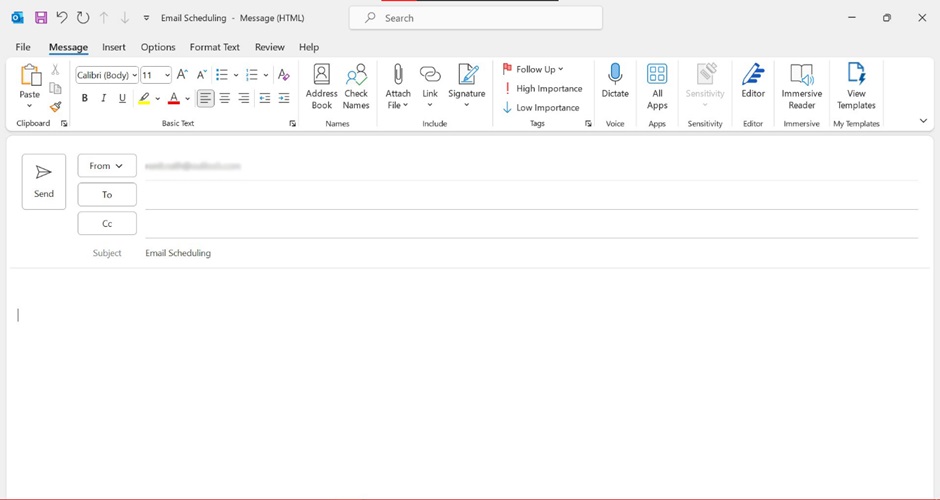Redo the last action
The image size is (940, 500).
83,18
